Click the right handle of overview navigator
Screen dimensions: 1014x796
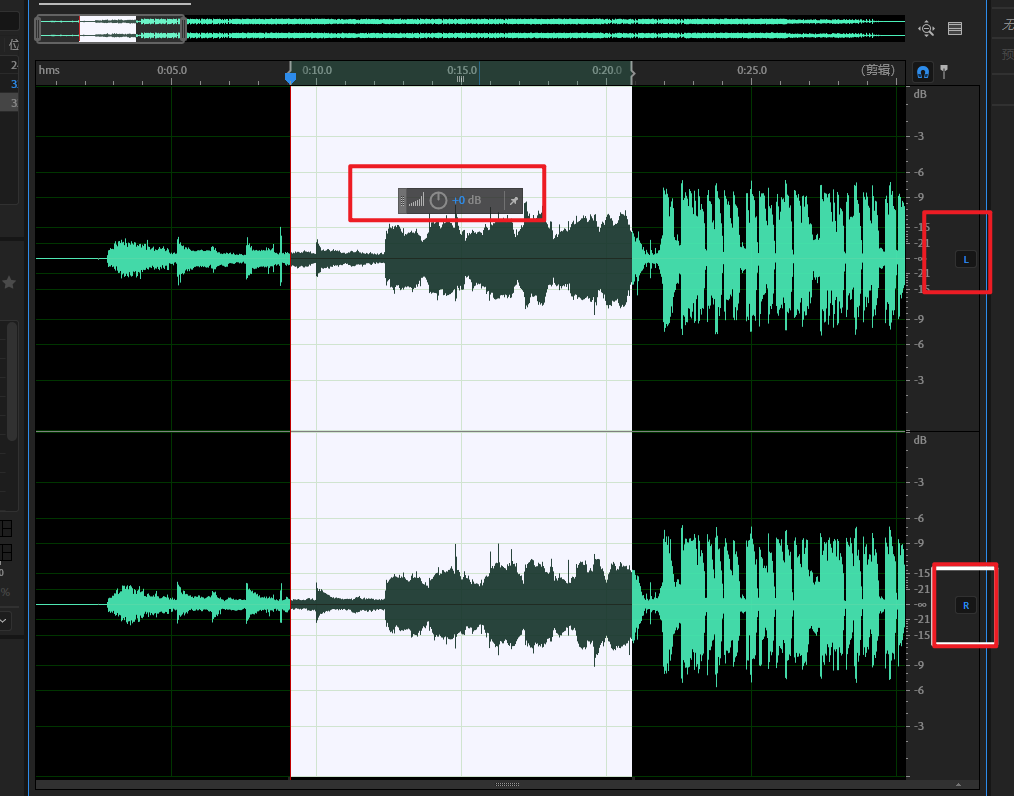point(184,29)
